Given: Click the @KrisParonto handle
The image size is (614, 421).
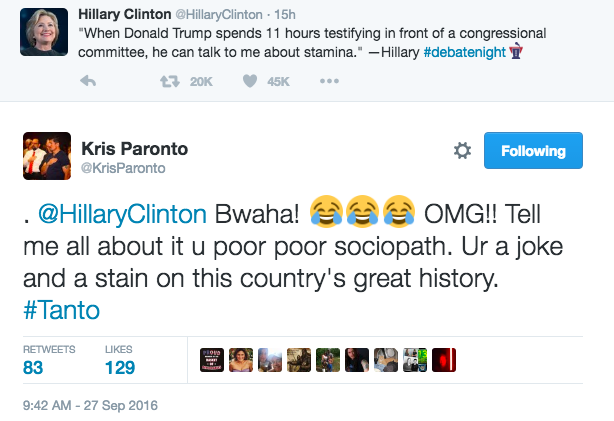Looking at the screenshot, I should (123, 168).
